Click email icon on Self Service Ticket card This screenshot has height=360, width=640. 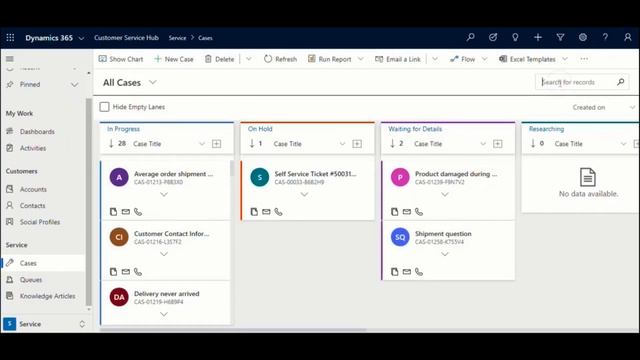[266, 212]
